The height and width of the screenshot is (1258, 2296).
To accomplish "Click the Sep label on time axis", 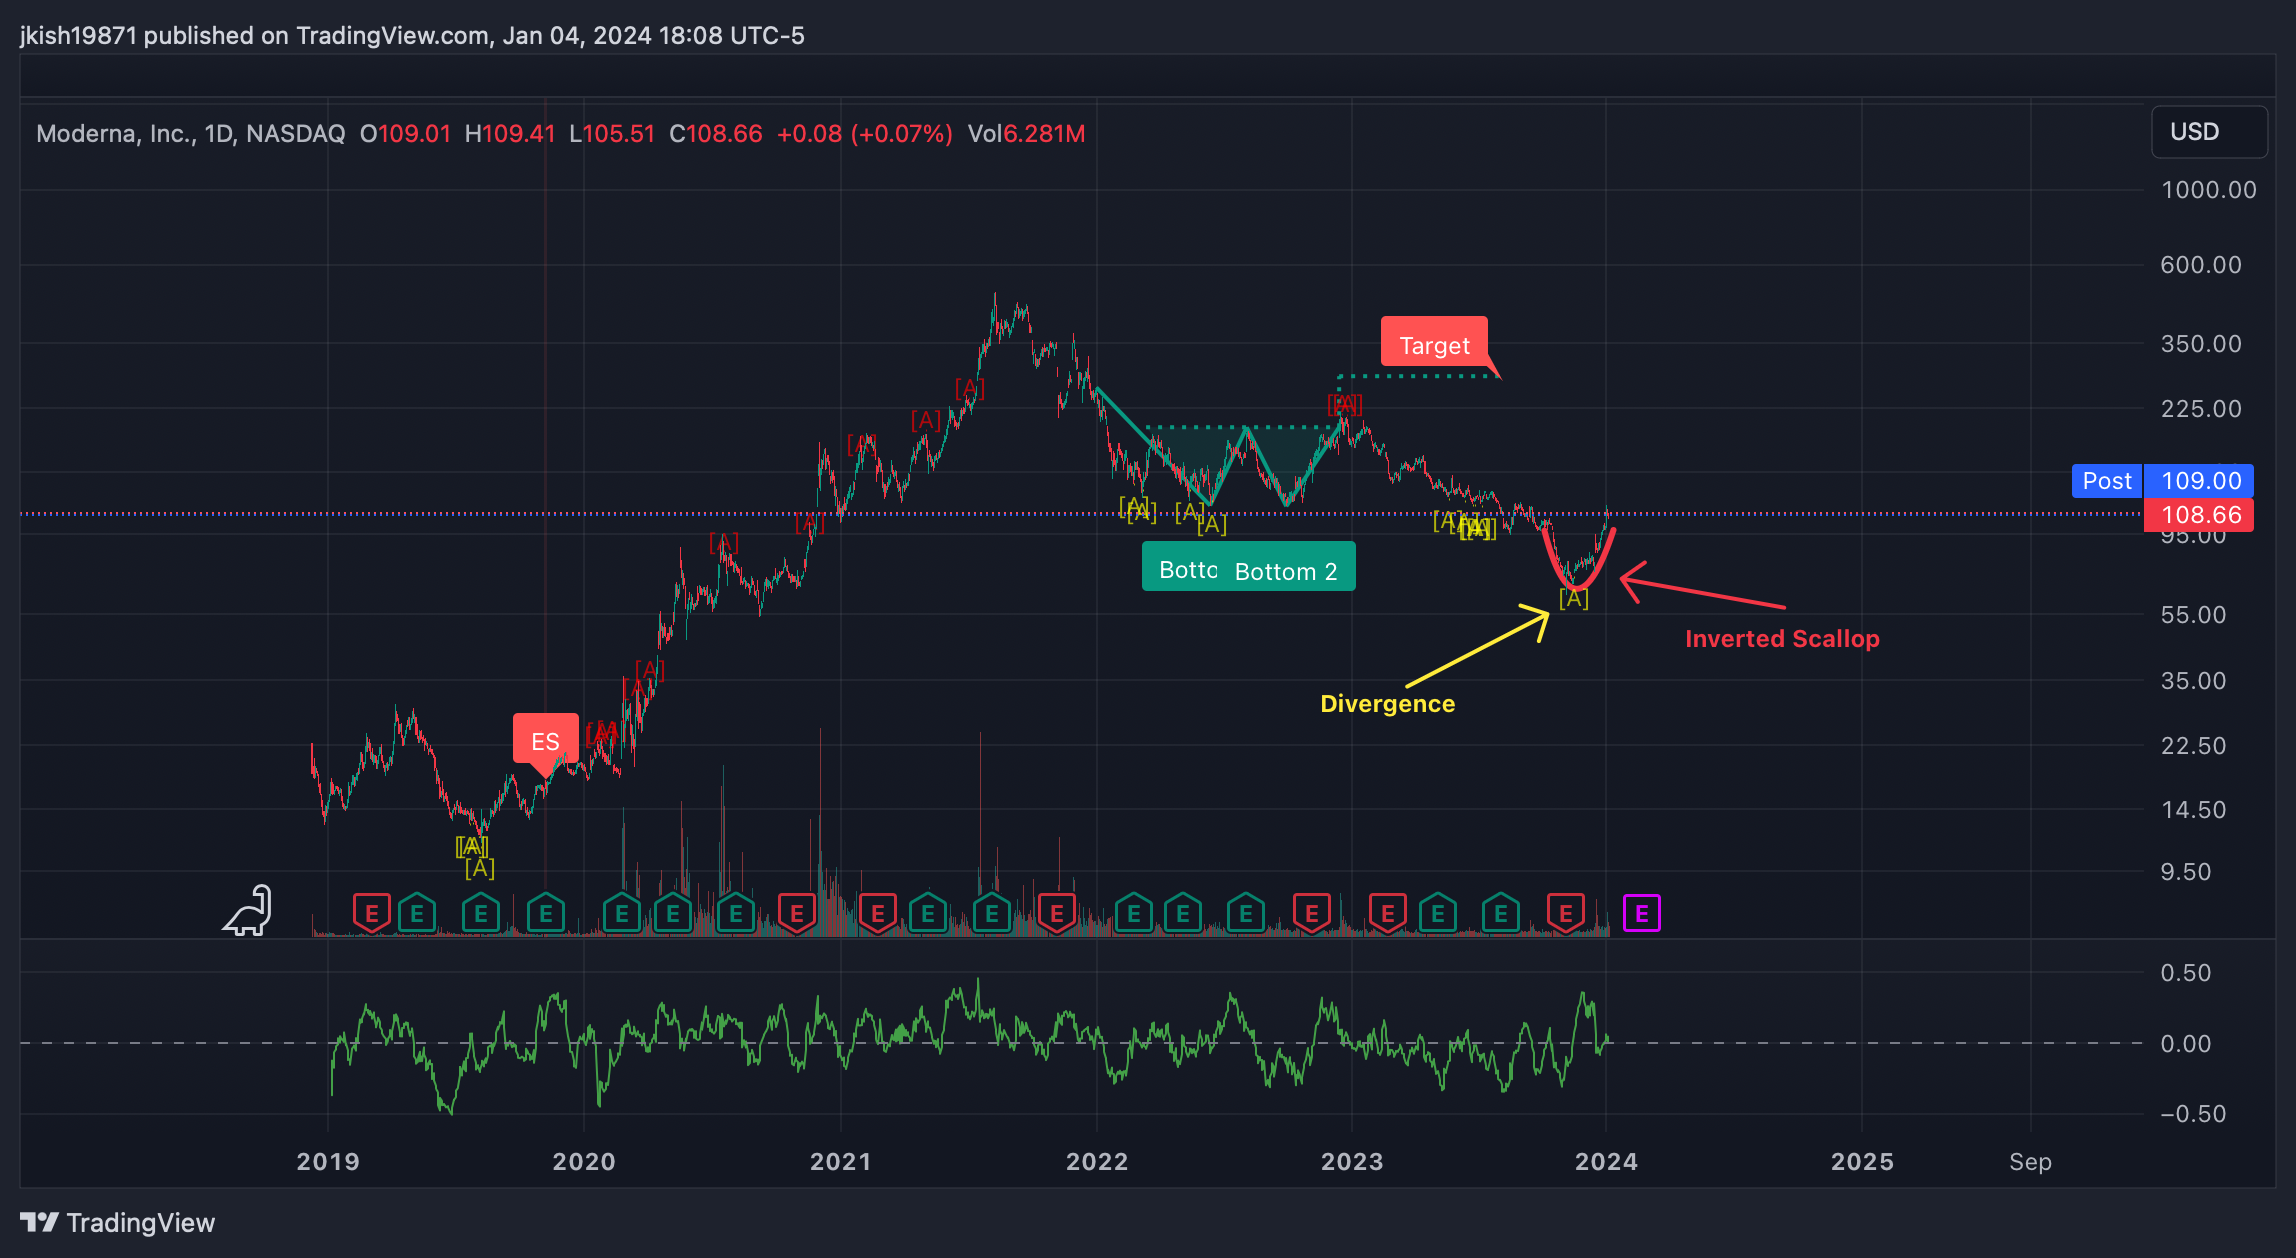I will pyautogui.click(x=2030, y=1162).
